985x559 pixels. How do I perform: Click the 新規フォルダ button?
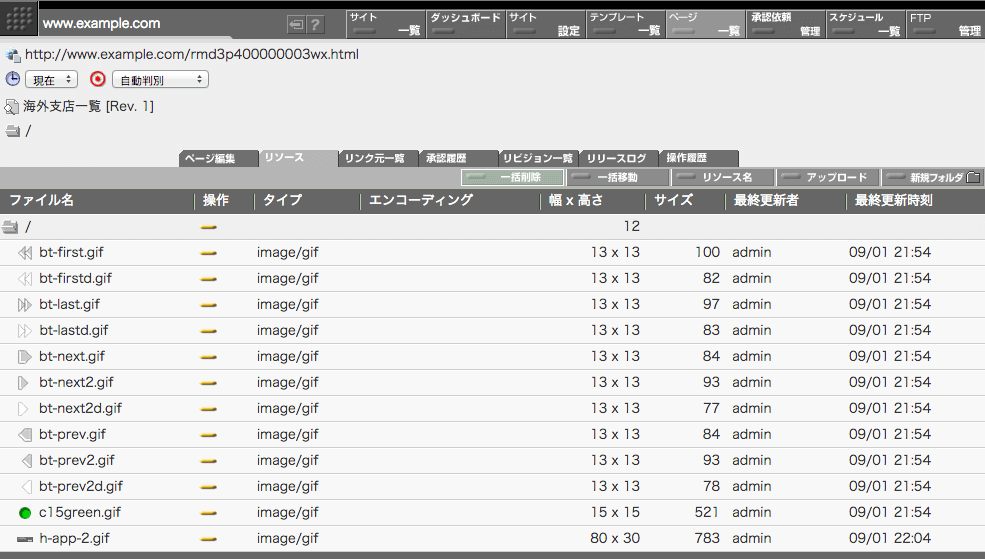coord(932,177)
